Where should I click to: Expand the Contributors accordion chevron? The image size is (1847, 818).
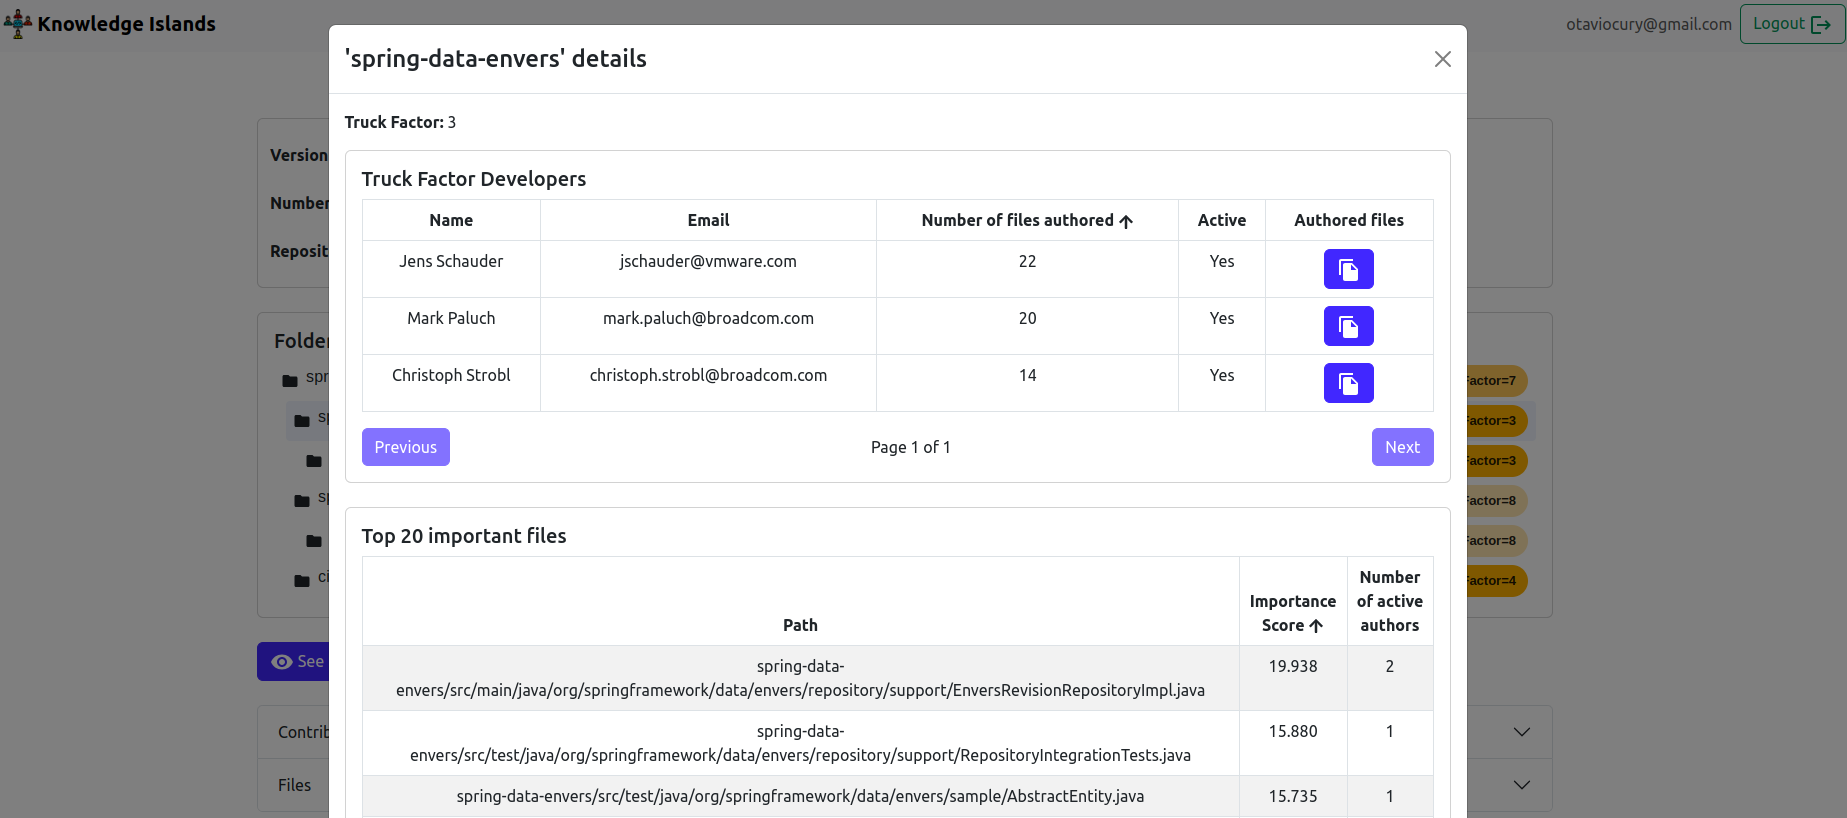(x=1521, y=732)
